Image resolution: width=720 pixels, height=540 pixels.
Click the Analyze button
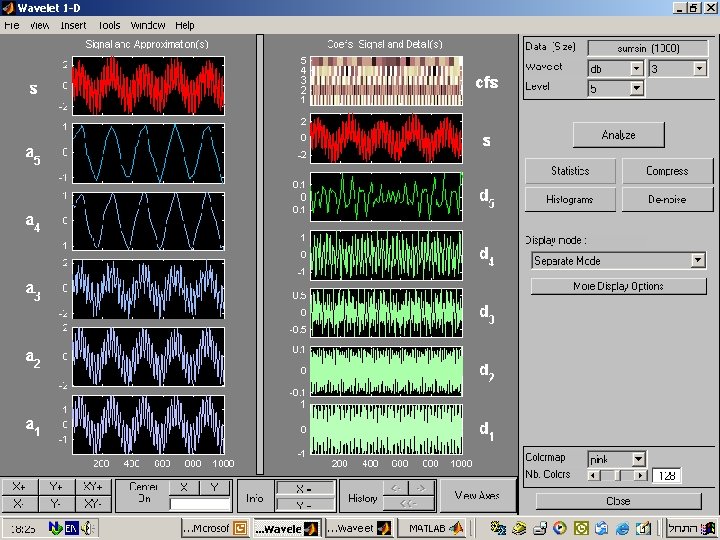pos(618,135)
